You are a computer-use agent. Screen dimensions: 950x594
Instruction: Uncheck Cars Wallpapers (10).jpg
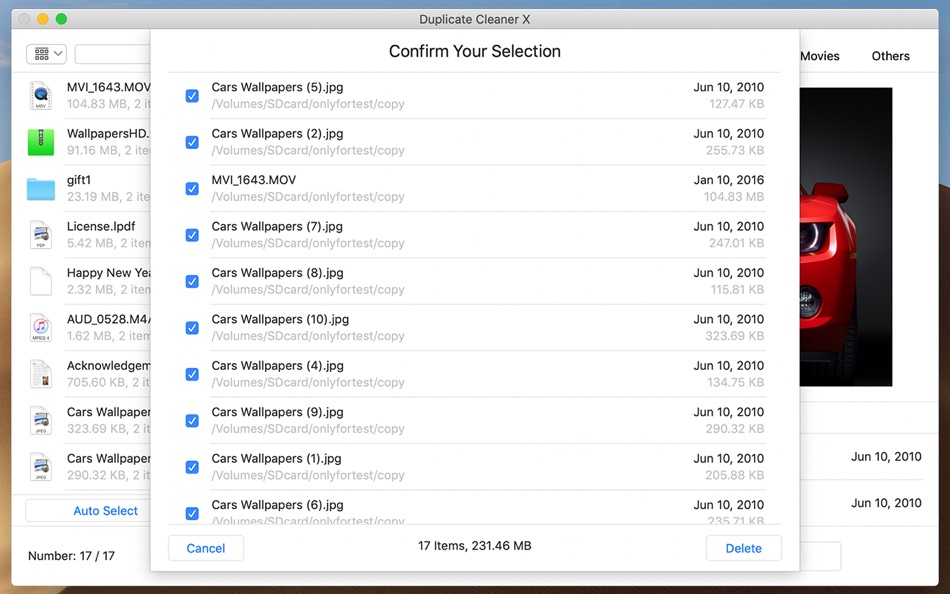pyautogui.click(x=192, y=328)
